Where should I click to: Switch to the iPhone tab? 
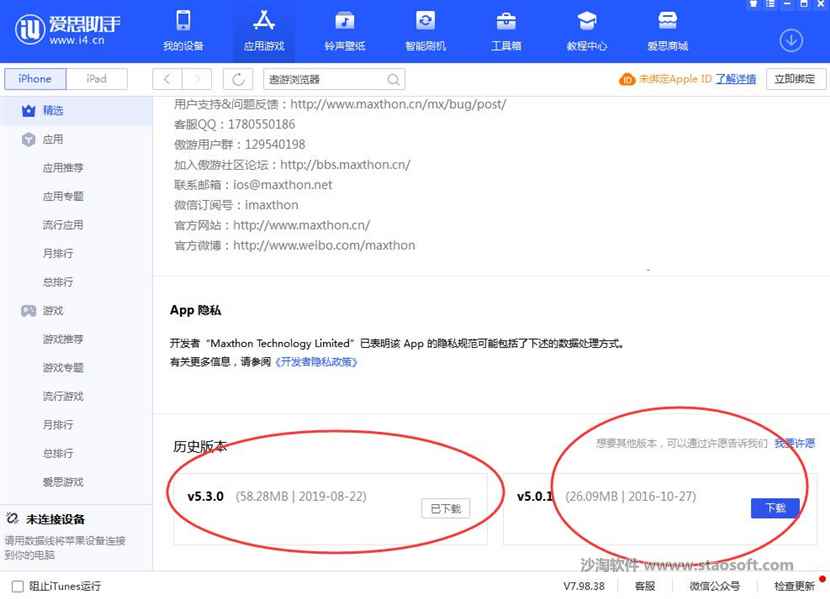[x=35, y=79]
